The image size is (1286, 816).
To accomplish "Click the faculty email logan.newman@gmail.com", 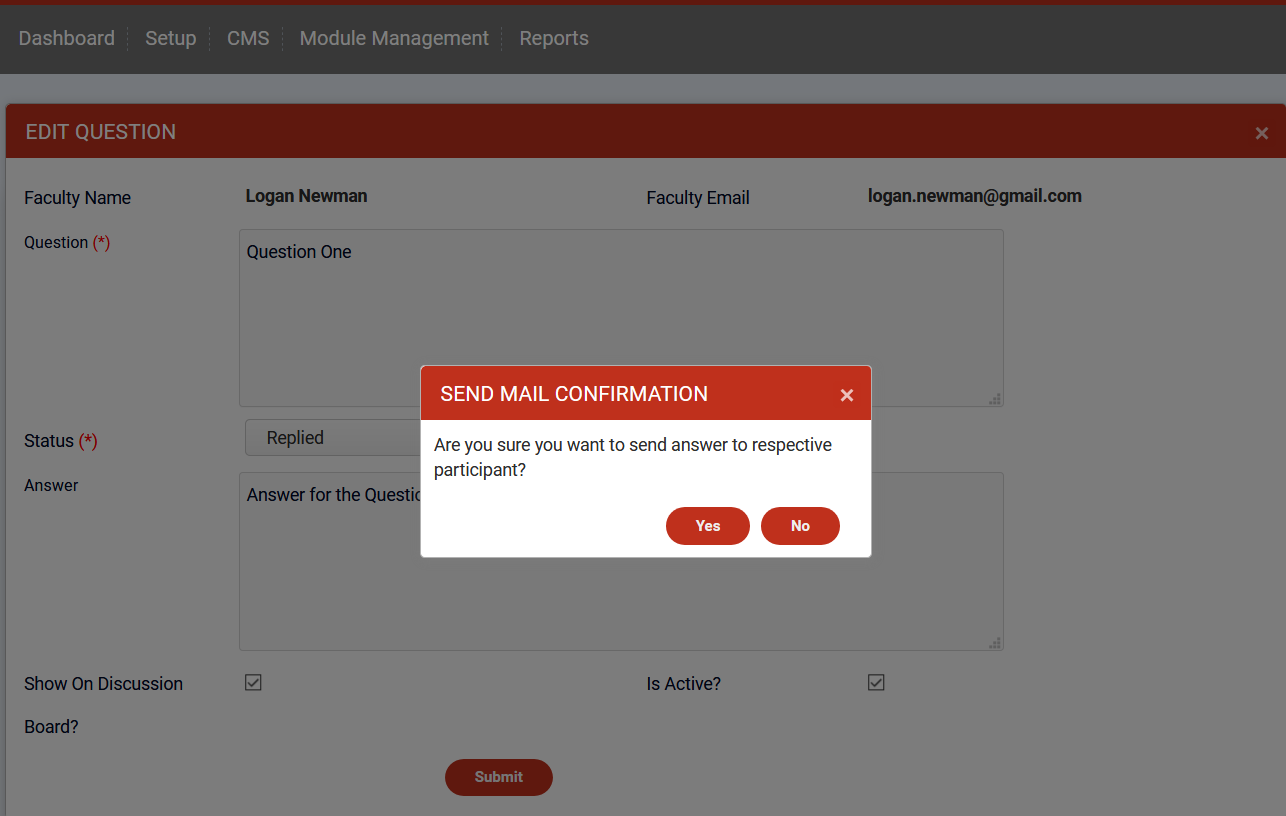I will point(974,196).
